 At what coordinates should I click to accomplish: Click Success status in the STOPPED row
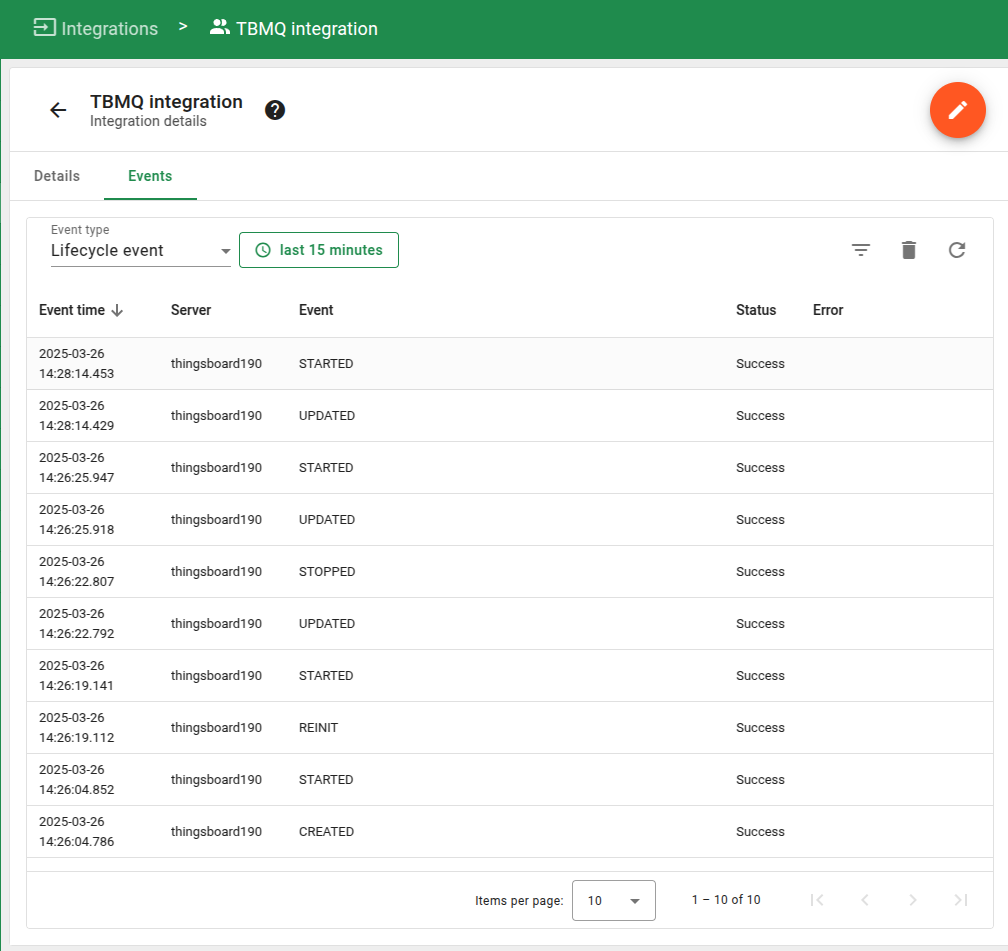760,572
